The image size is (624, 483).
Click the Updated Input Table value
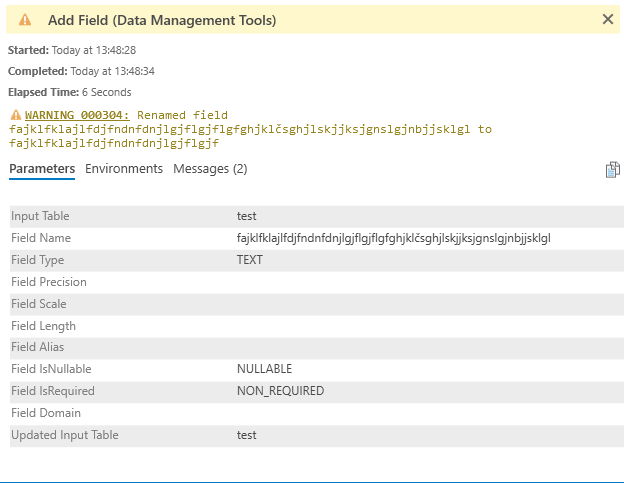pyautogui.click(x=247, y=435)
